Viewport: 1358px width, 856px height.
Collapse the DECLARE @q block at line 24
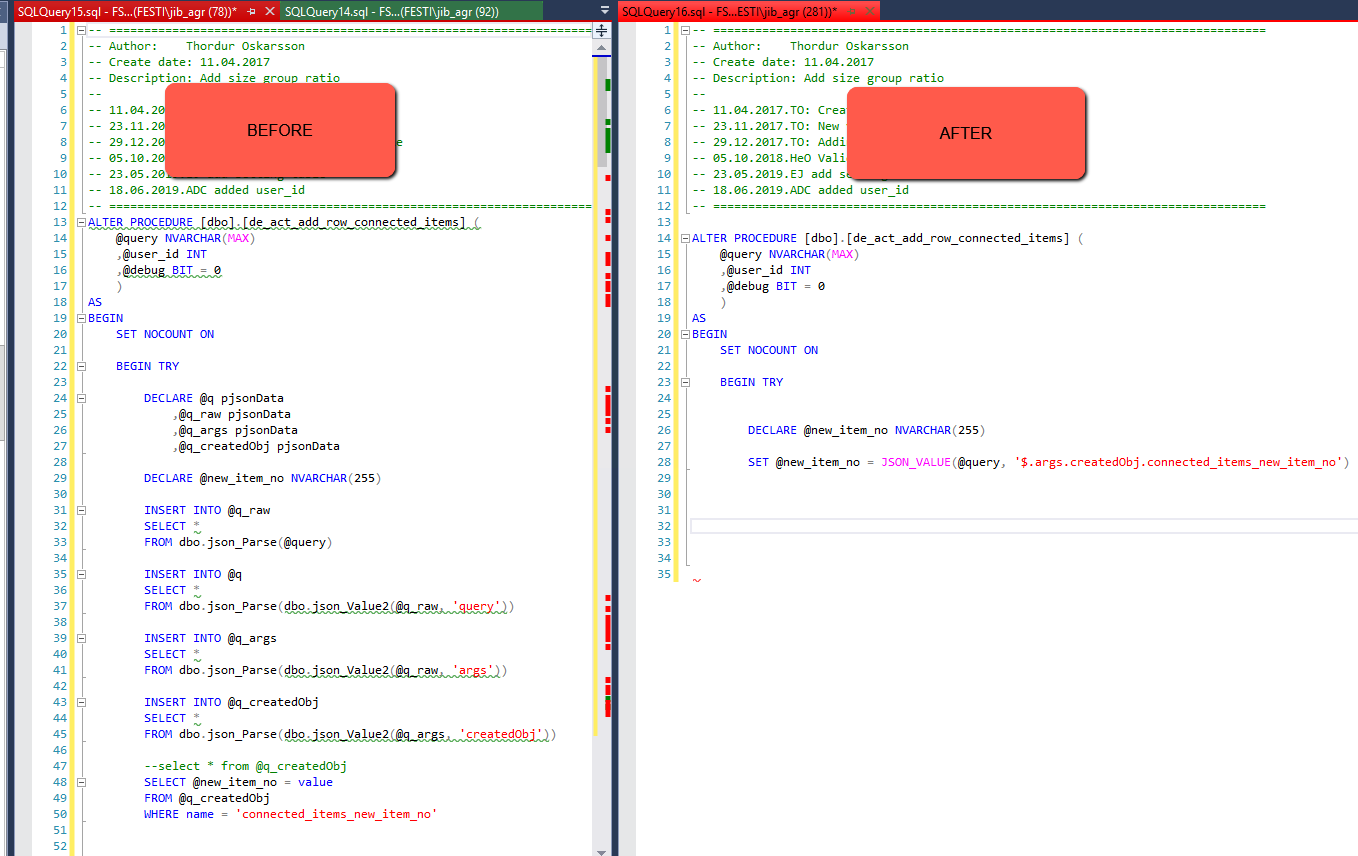(x=81, y=398)
